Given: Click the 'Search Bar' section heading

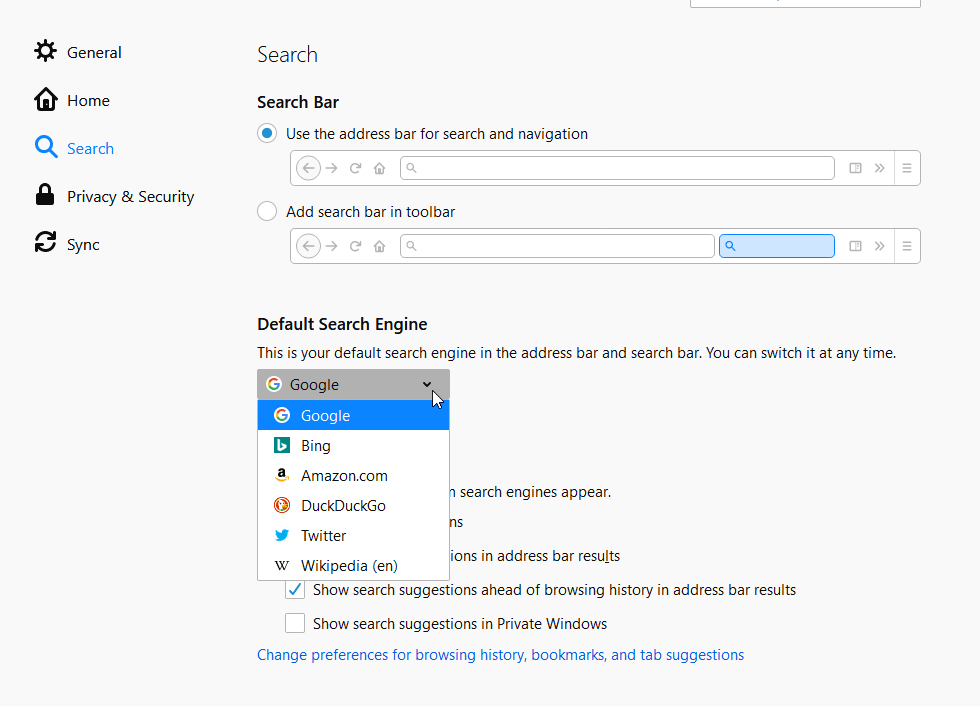Looking at the screenshot, I should 298,102.
